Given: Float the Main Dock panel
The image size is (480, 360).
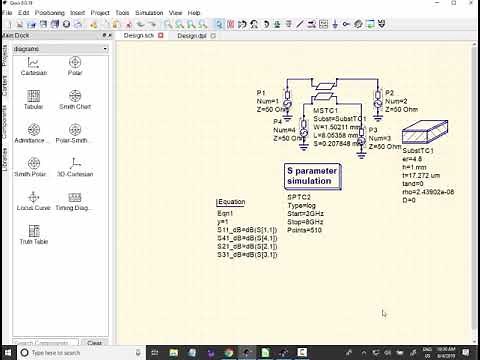Looking at the screenshot, I should pyautogui.click(x=104, y=35).
